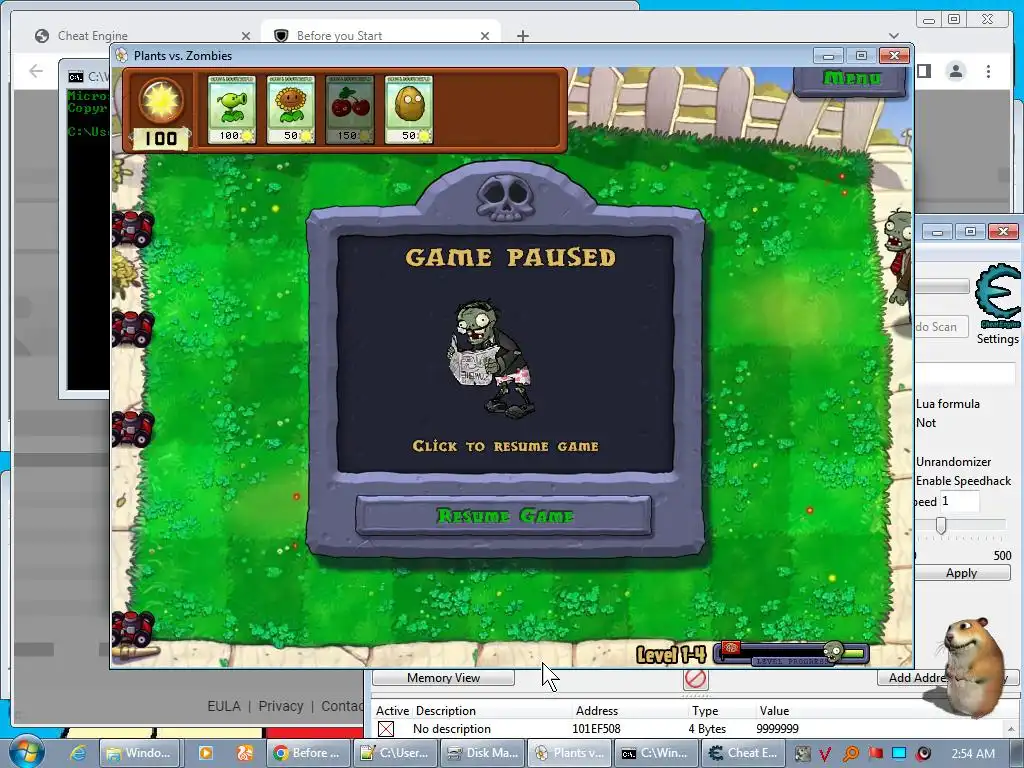Image resolution: width=1024 pixels, height=768 pixels.
Task: Click the scan value input field
Action: [965, 374]
